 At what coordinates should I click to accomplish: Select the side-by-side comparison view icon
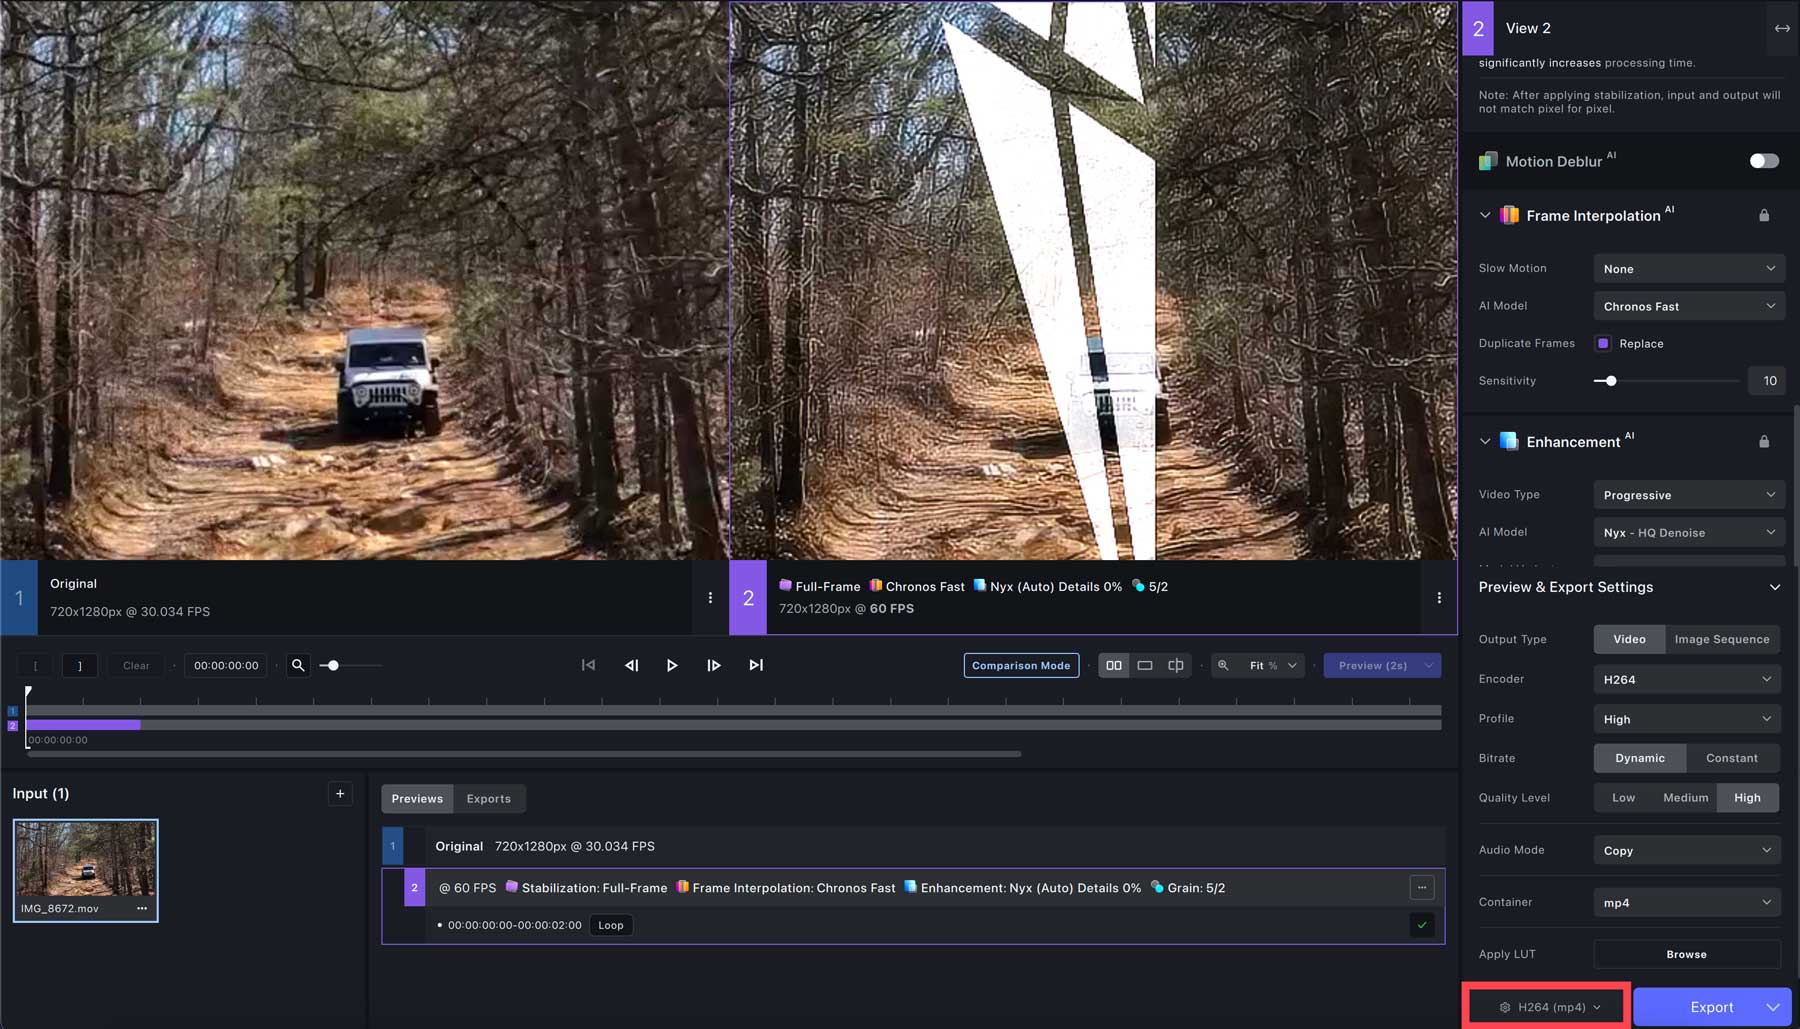1114,665
